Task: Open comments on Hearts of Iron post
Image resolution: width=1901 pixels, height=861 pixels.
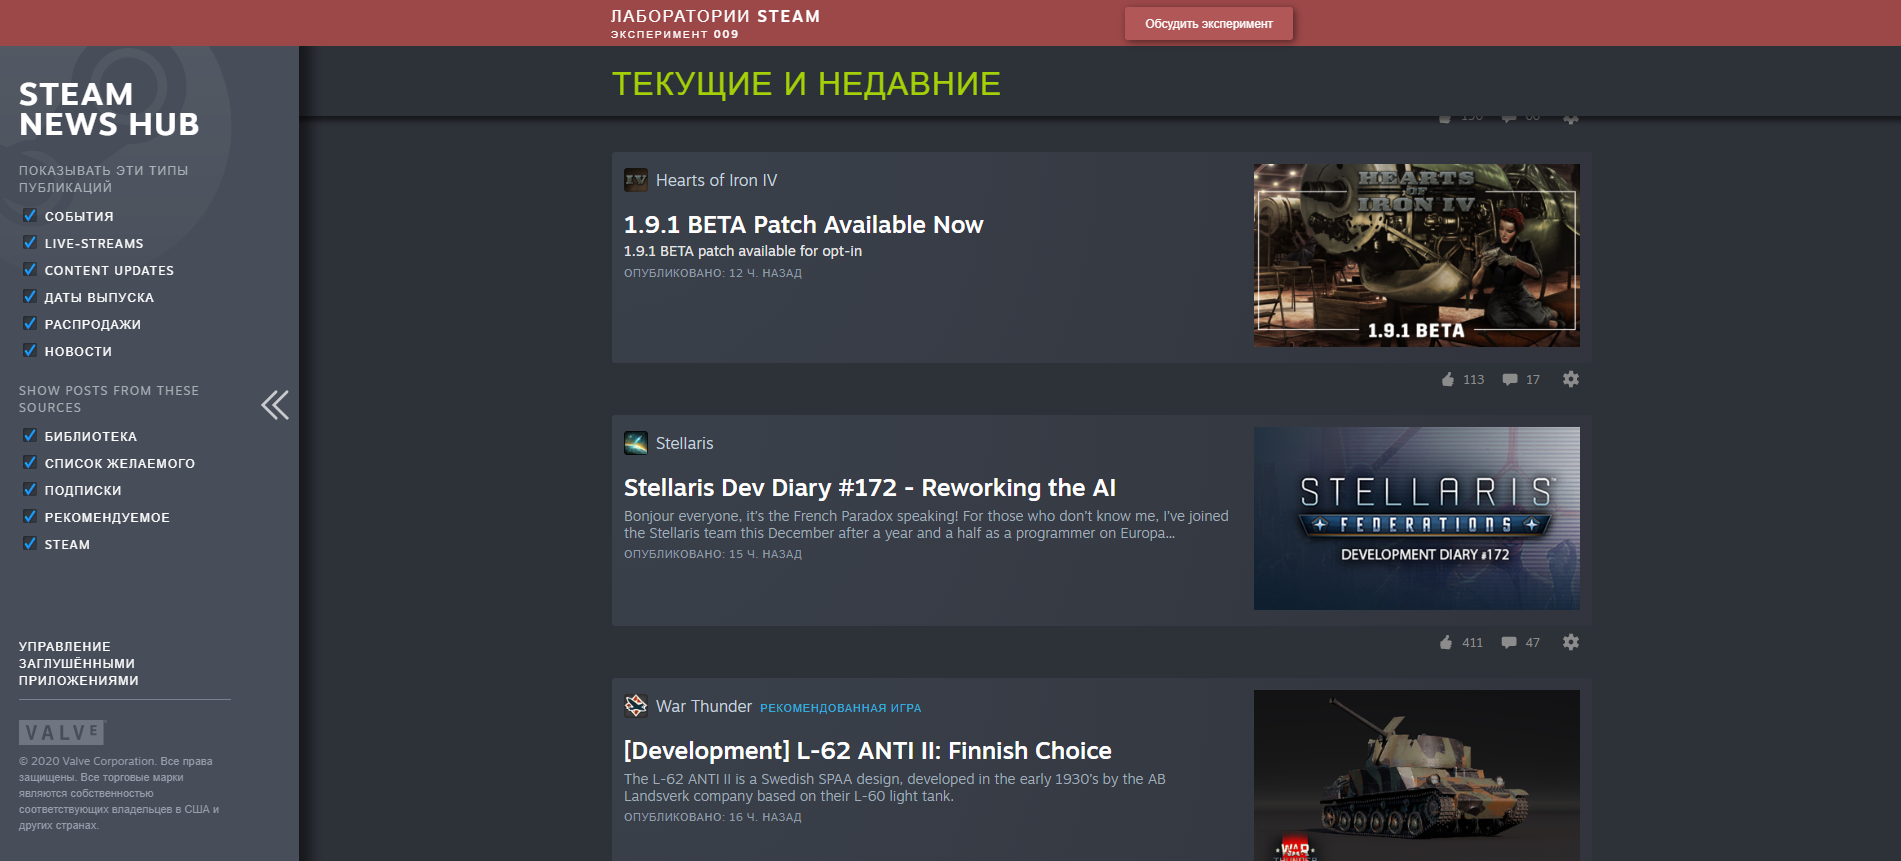Action: (1510, 379)
